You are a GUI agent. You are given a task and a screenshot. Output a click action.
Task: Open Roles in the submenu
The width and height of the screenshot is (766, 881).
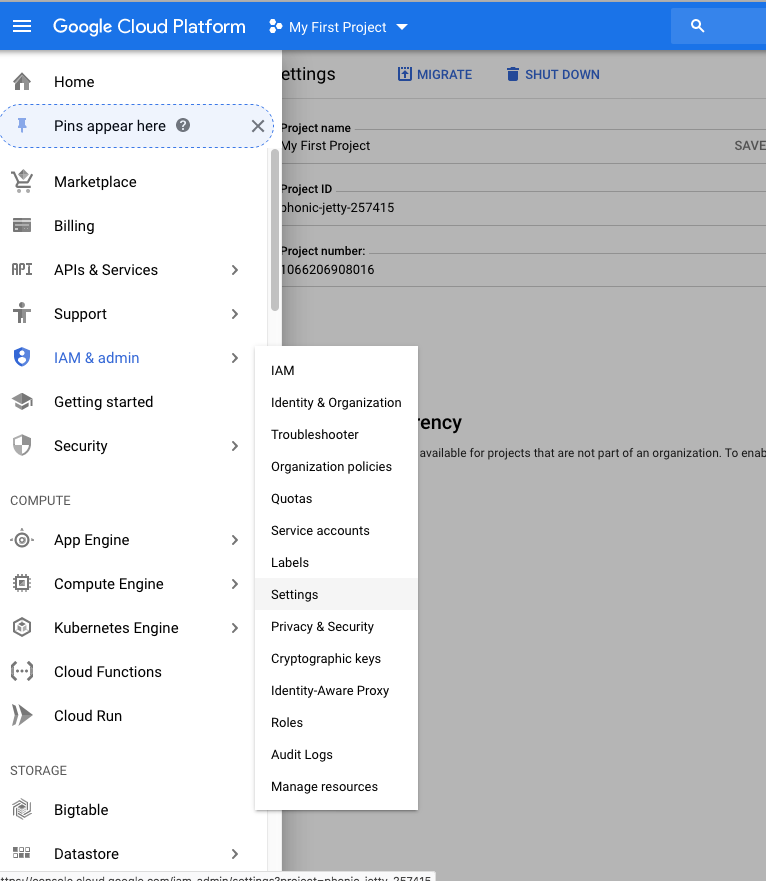pos(336,723)
